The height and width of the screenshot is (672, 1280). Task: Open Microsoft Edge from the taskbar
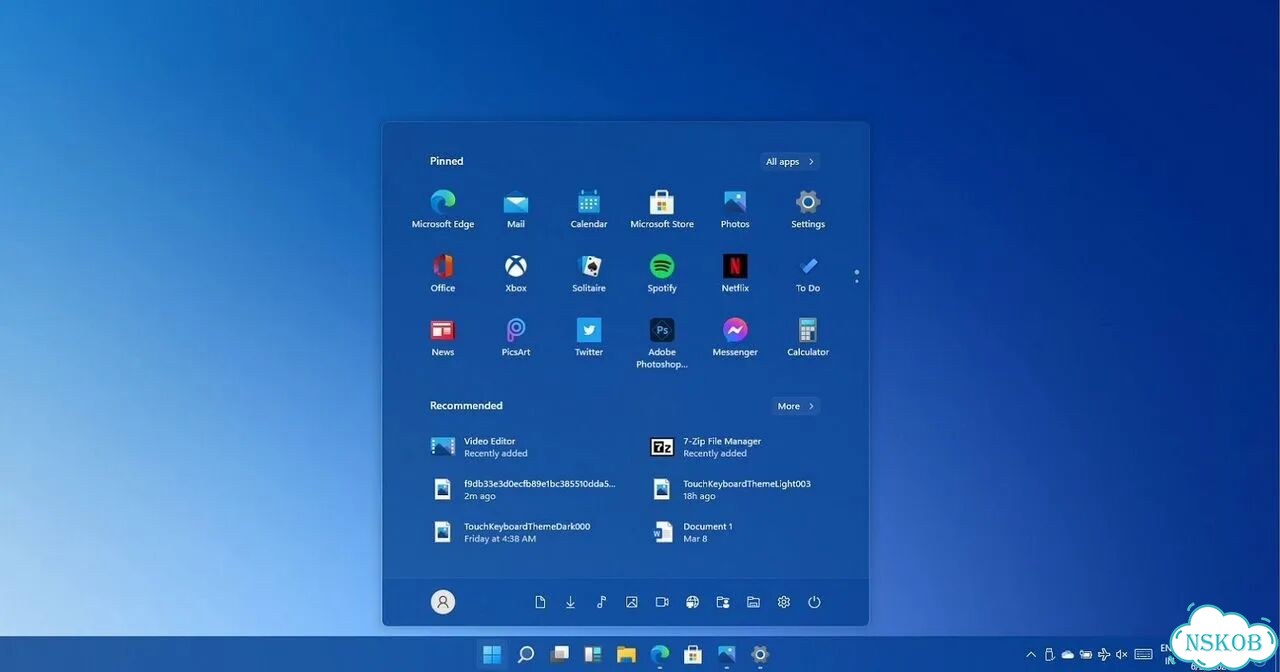pos(660,655)
